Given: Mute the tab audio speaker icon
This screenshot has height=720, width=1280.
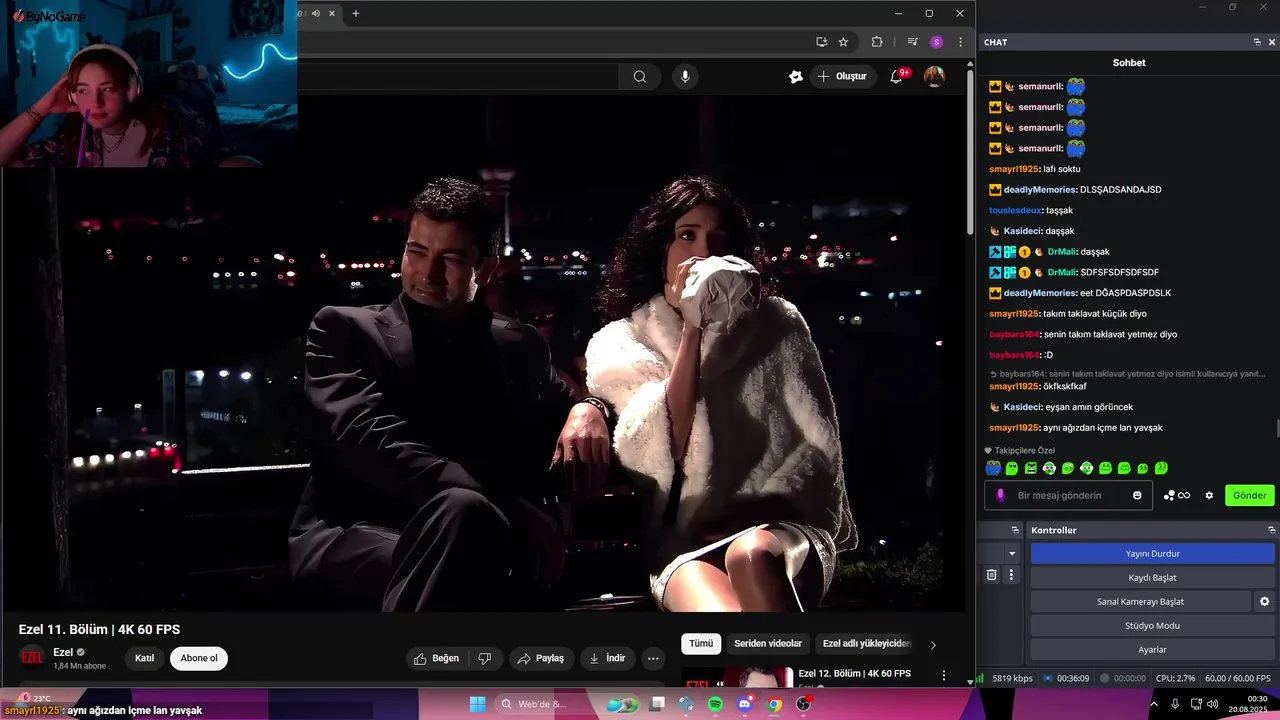Looking at the screenshot, I should [x=316, y=13].
